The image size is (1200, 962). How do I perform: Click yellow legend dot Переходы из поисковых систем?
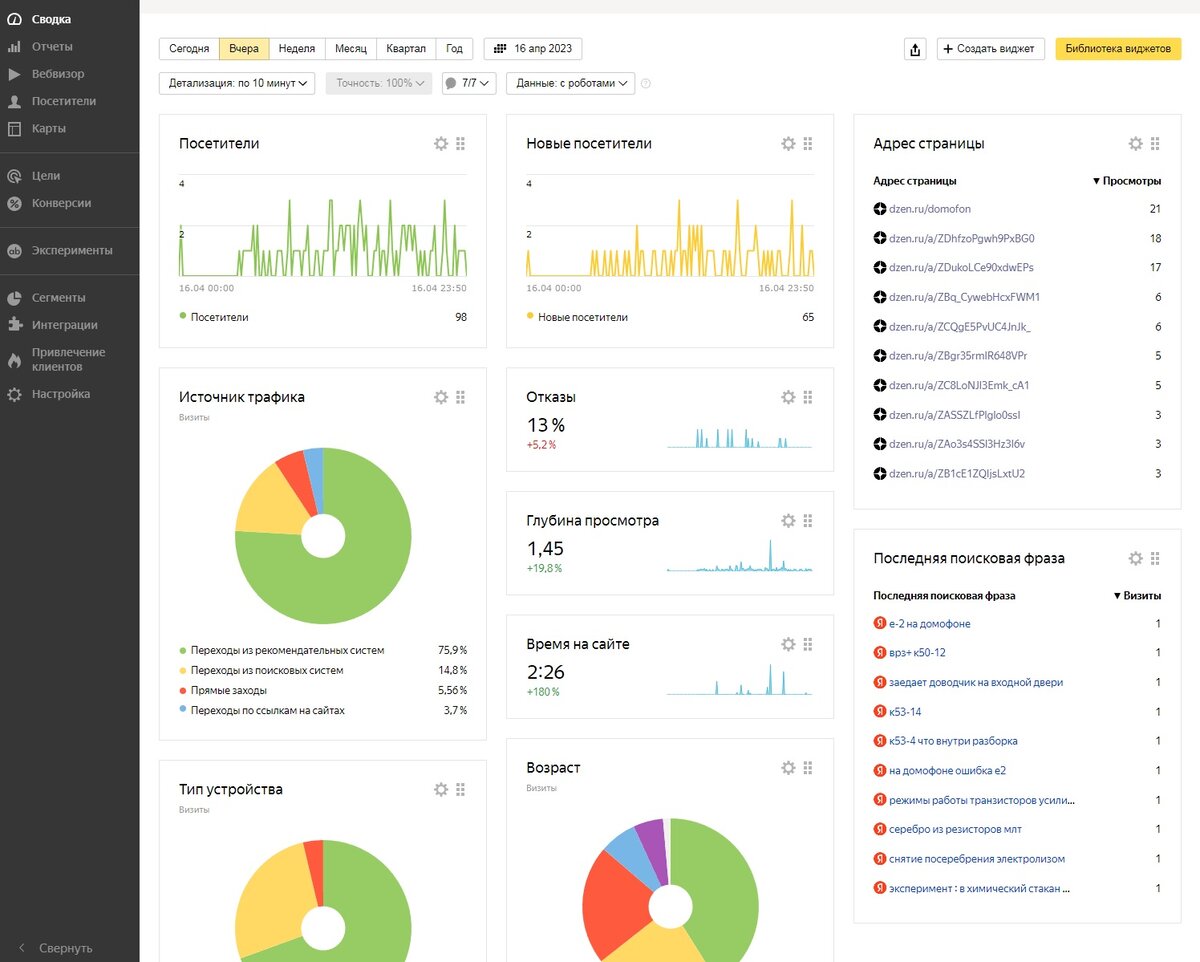183,670
